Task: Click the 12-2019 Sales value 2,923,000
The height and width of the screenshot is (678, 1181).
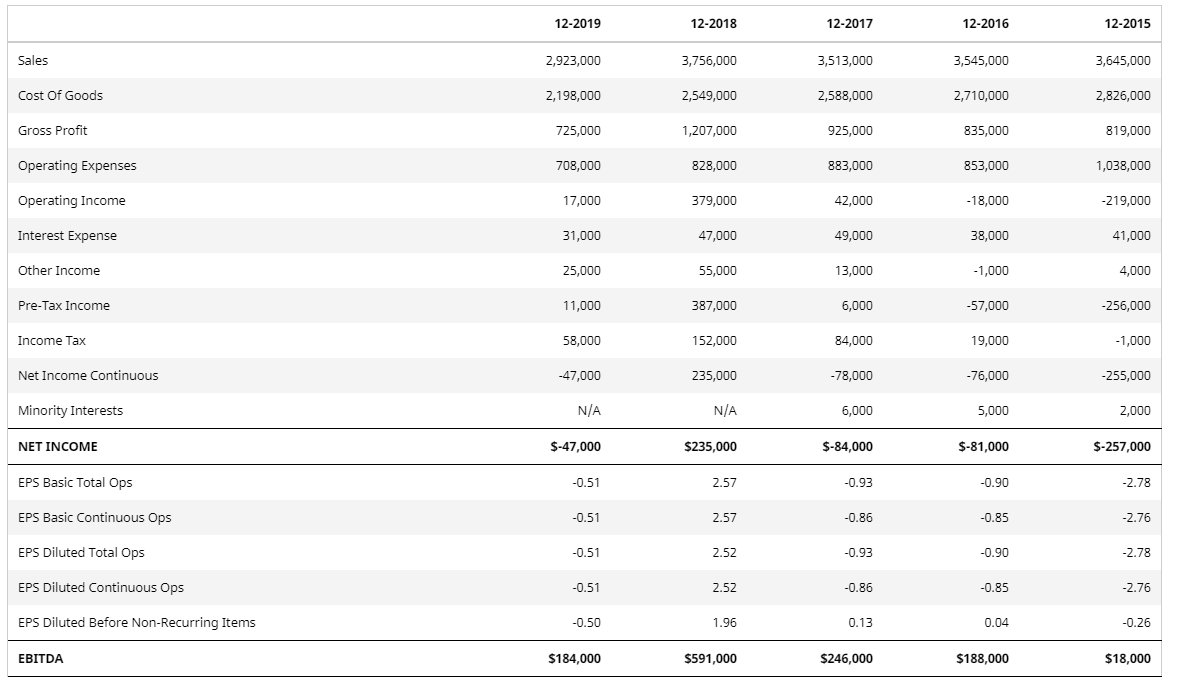Action: point(573,61)
